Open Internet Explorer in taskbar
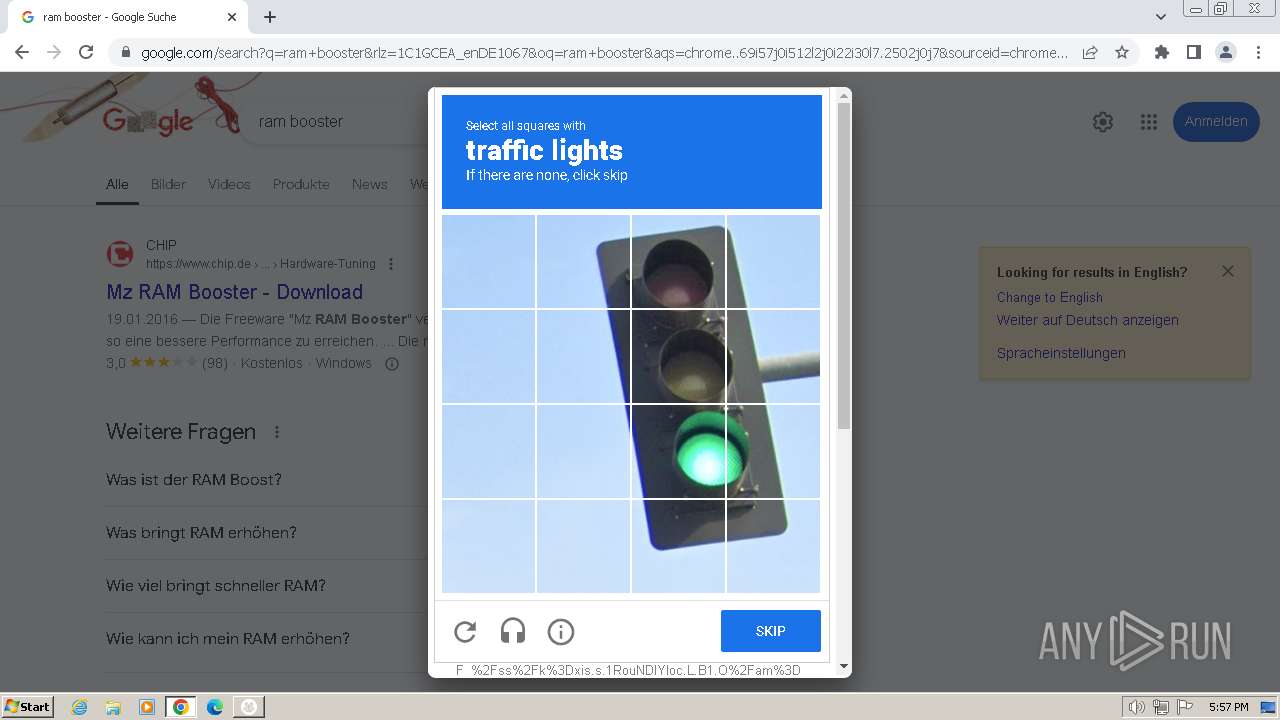Screen dimensions: 1280x720 coord(80,707)
